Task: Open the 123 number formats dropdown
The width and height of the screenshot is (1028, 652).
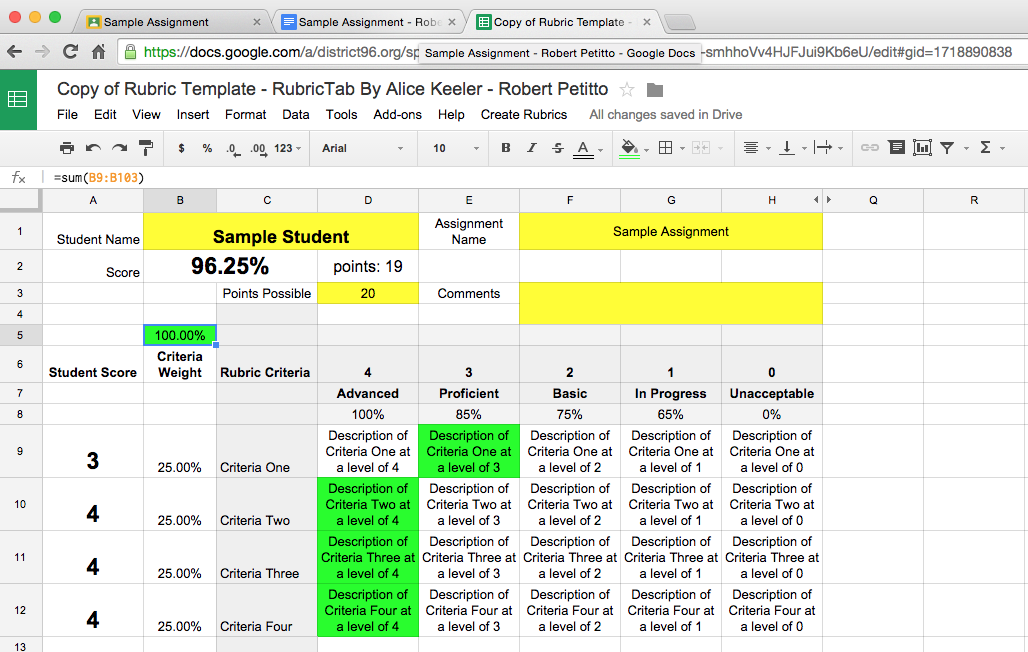Action: pos(287,148)
